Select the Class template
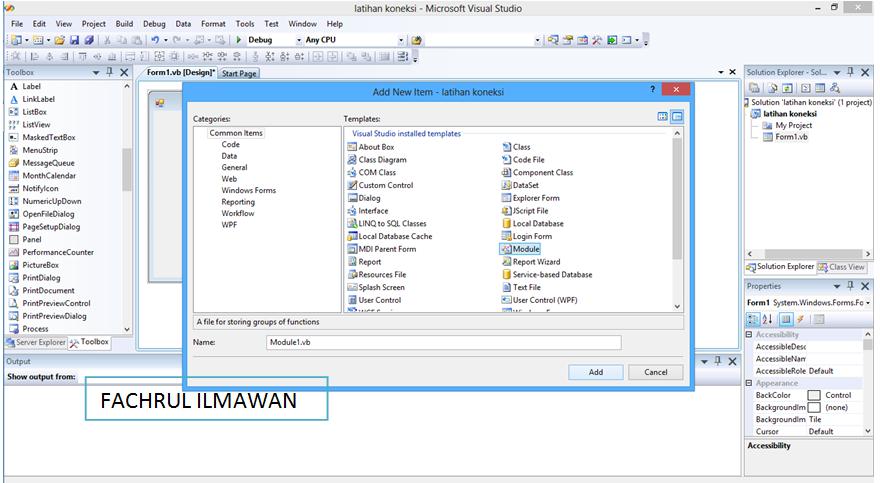 coord(516,147)
